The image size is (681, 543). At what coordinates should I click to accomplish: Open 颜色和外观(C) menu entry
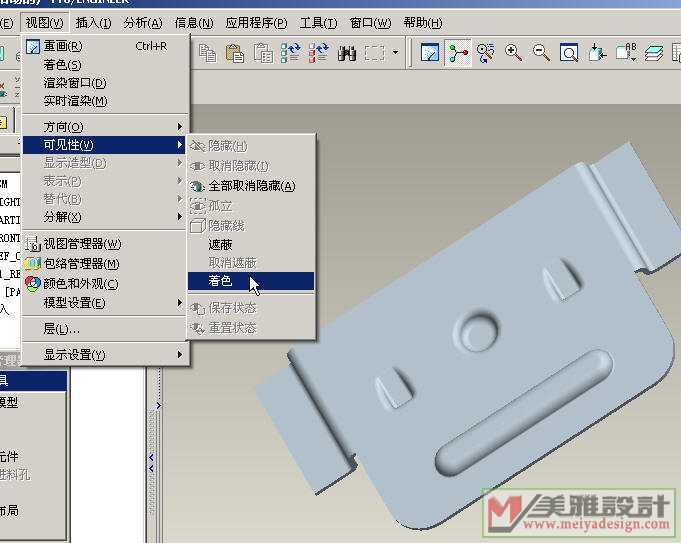pyautogui.click(x=80, y=283)
